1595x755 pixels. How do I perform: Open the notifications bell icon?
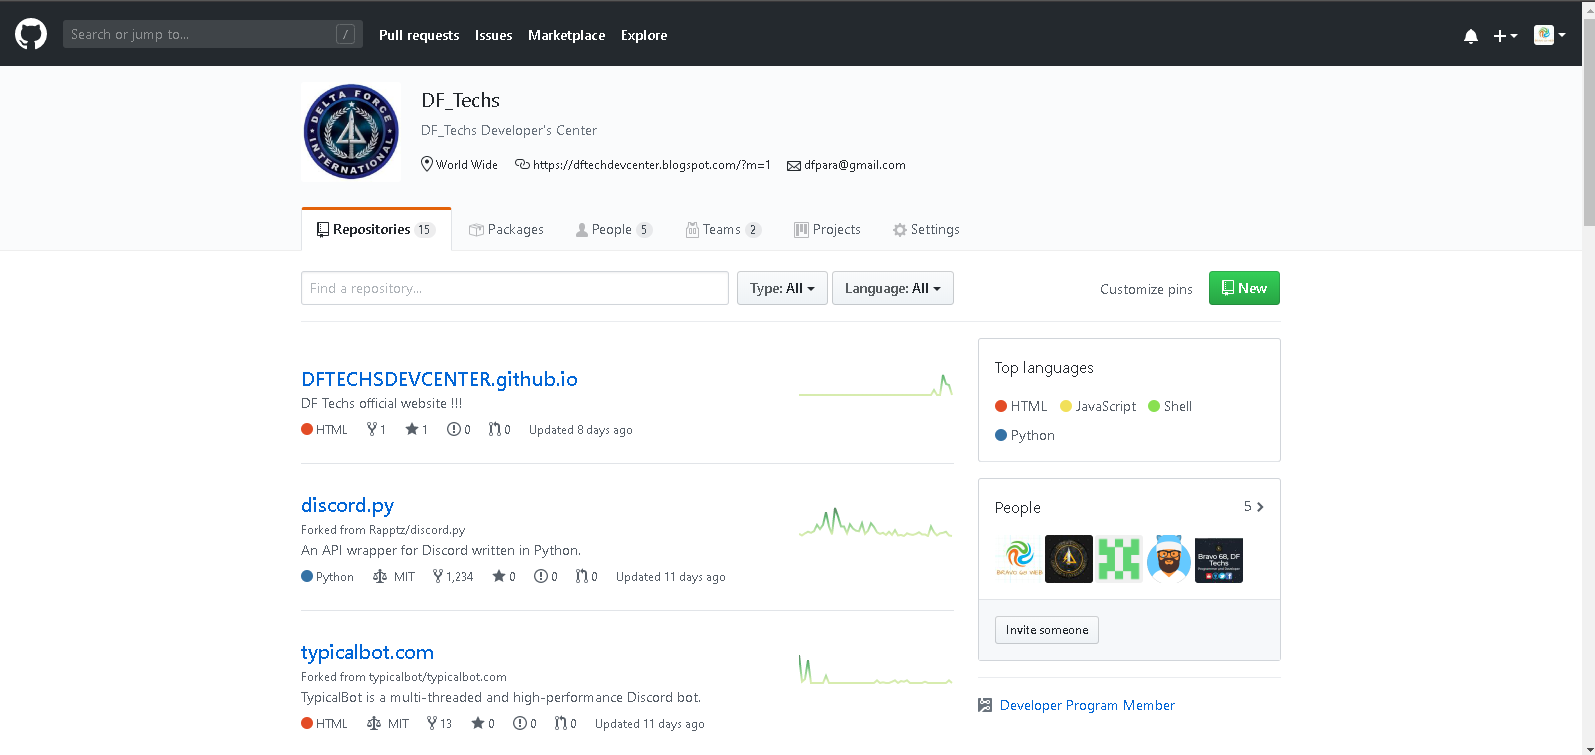1471,36
